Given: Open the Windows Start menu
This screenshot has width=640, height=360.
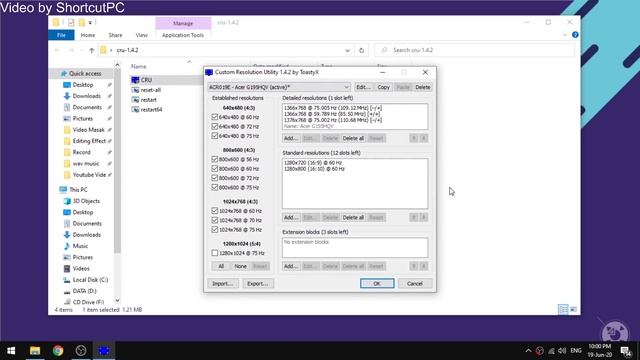Looking at the screenshot, I should click(11, 350).
